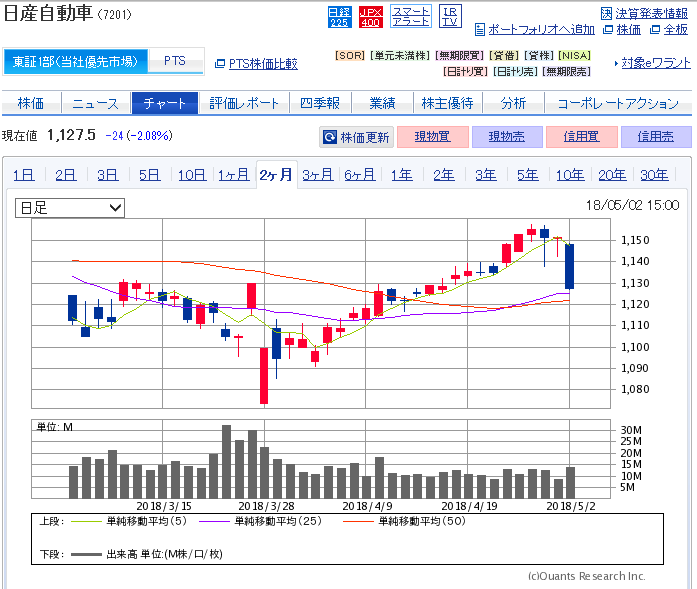Open the 分析 tab

513,103
